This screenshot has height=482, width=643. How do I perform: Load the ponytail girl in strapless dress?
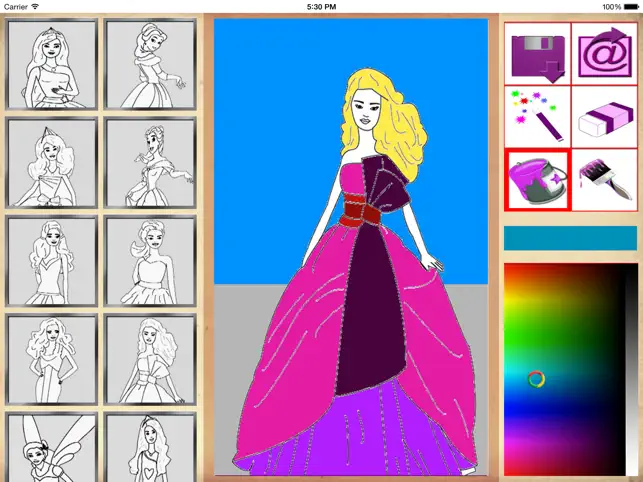coord(150,261)
